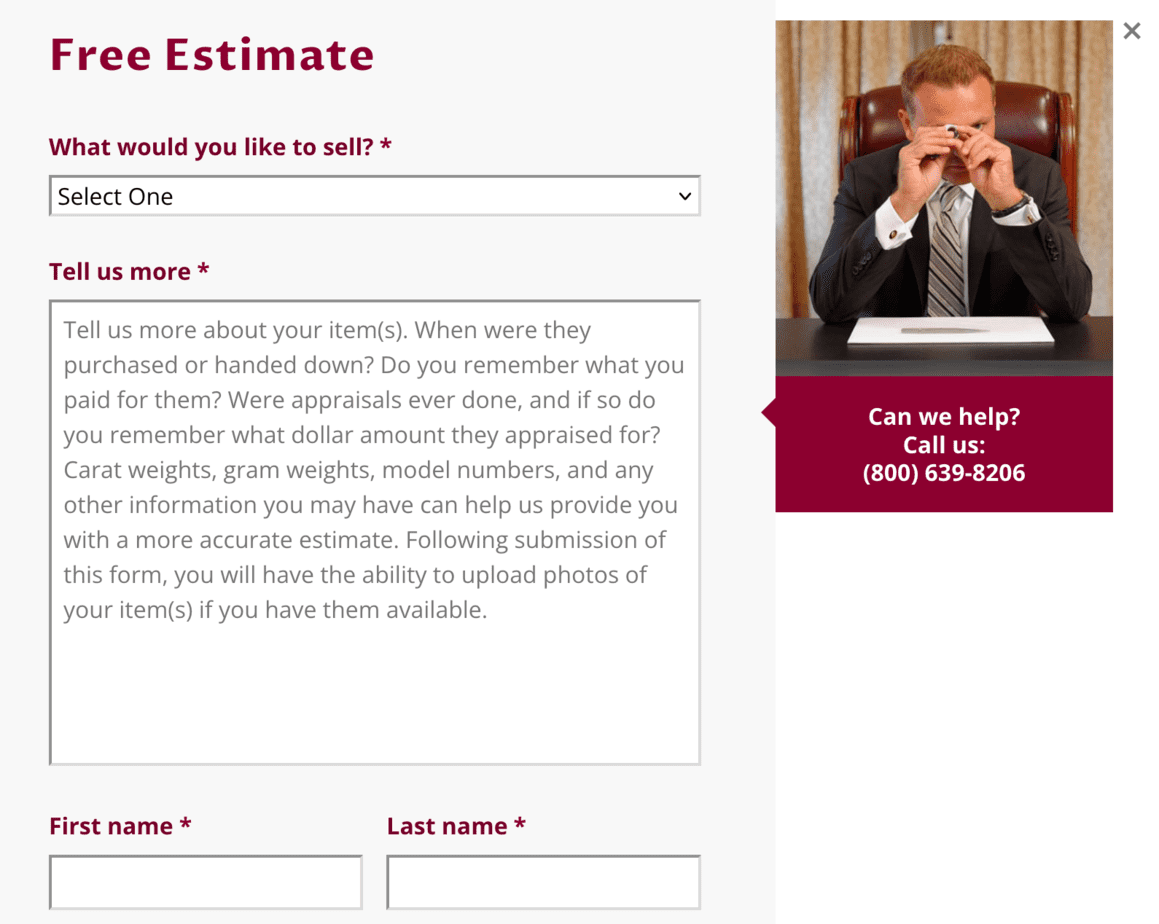Click into the First name field
The width and height of the screenshot is (1159, 924).
coord(205,882)
